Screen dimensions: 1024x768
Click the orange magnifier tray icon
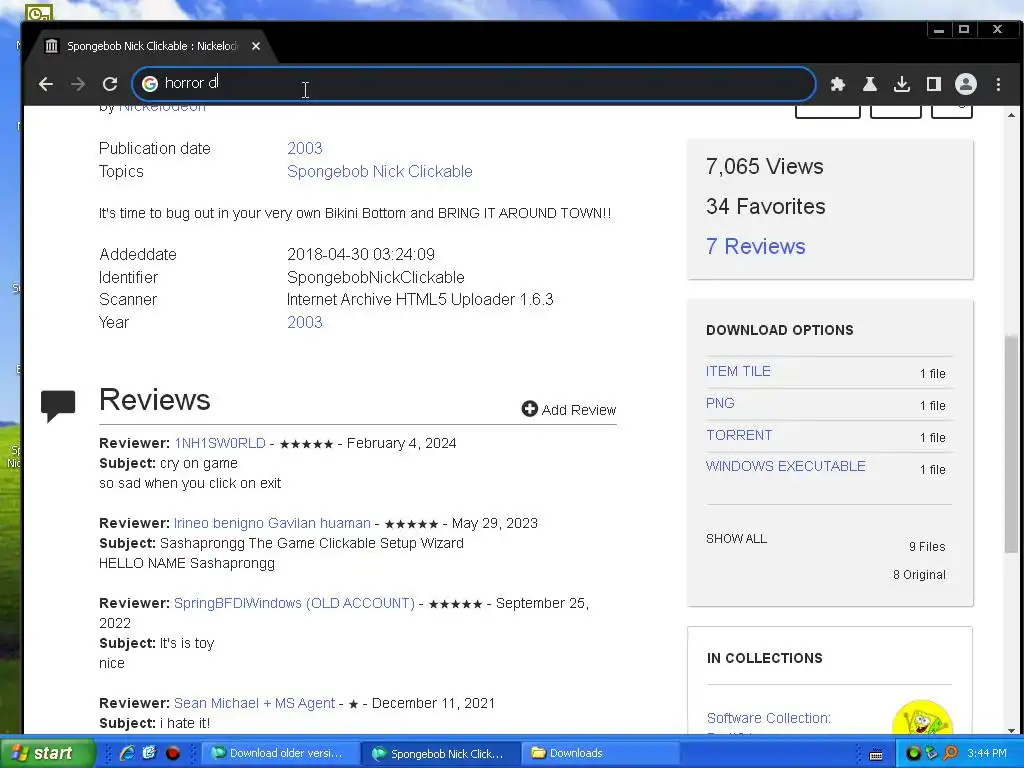[x=951, y=753]
